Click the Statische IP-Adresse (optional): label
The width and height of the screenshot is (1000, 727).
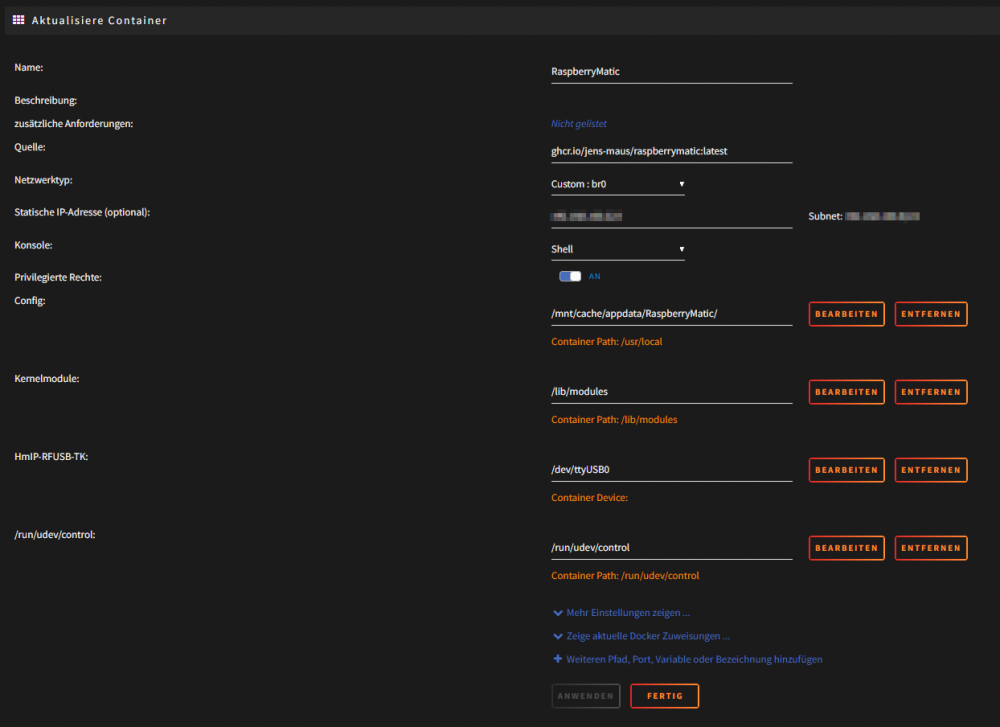[82, 212]
